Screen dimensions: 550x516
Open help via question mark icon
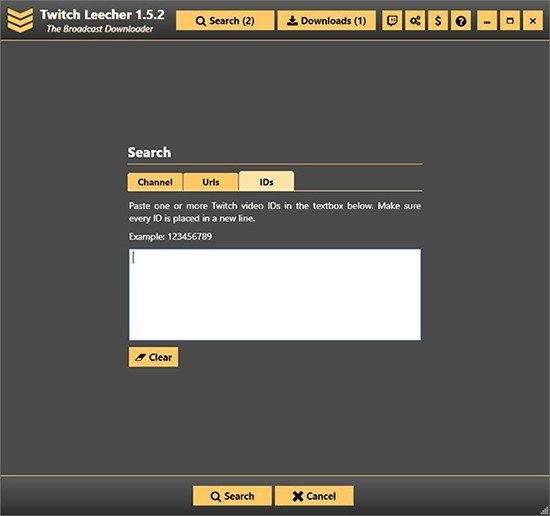click(461, 21)
